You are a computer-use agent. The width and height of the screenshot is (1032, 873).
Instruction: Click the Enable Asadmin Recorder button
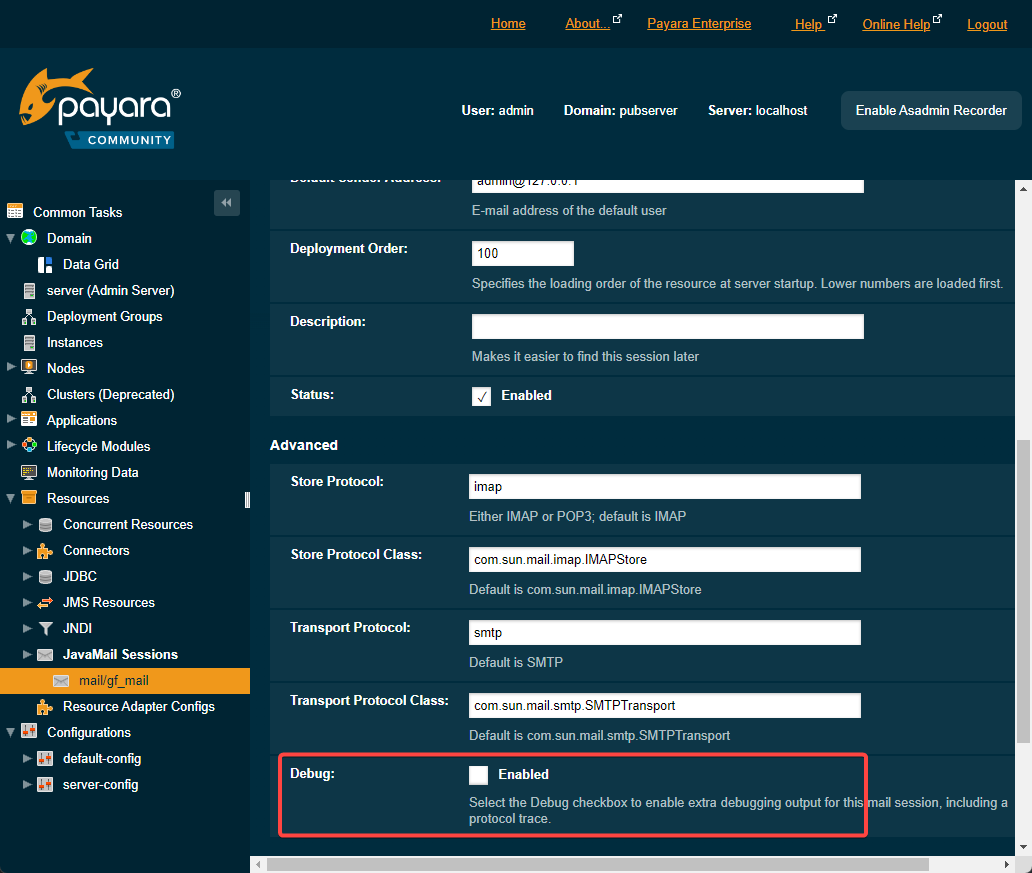coord(931,110)
